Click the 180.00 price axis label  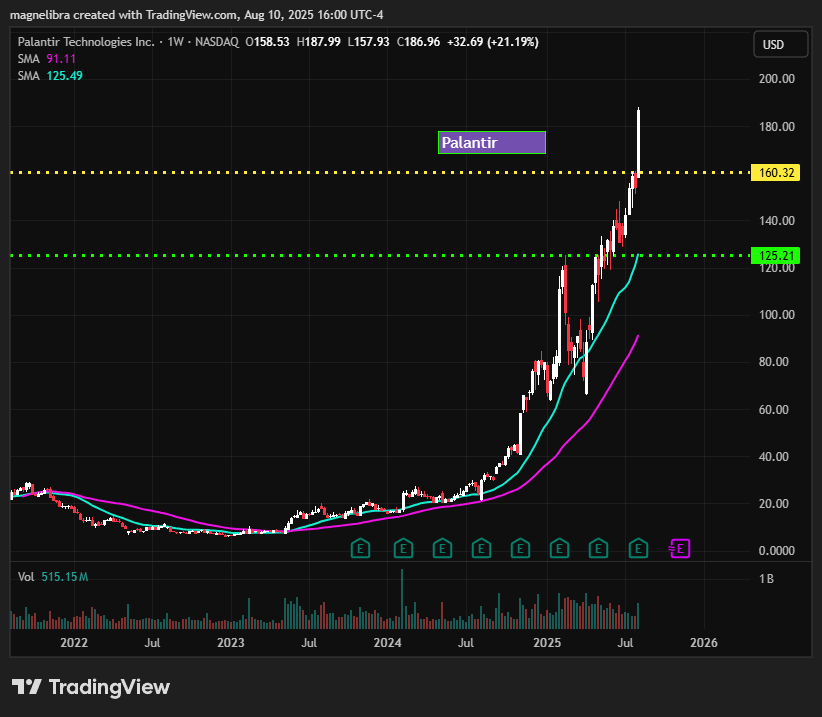(776, 126)
